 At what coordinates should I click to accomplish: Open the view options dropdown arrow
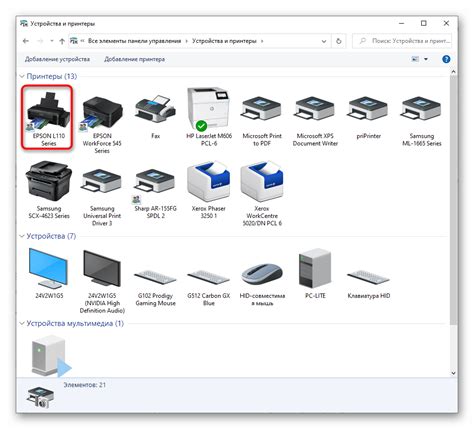pos(426,59)
